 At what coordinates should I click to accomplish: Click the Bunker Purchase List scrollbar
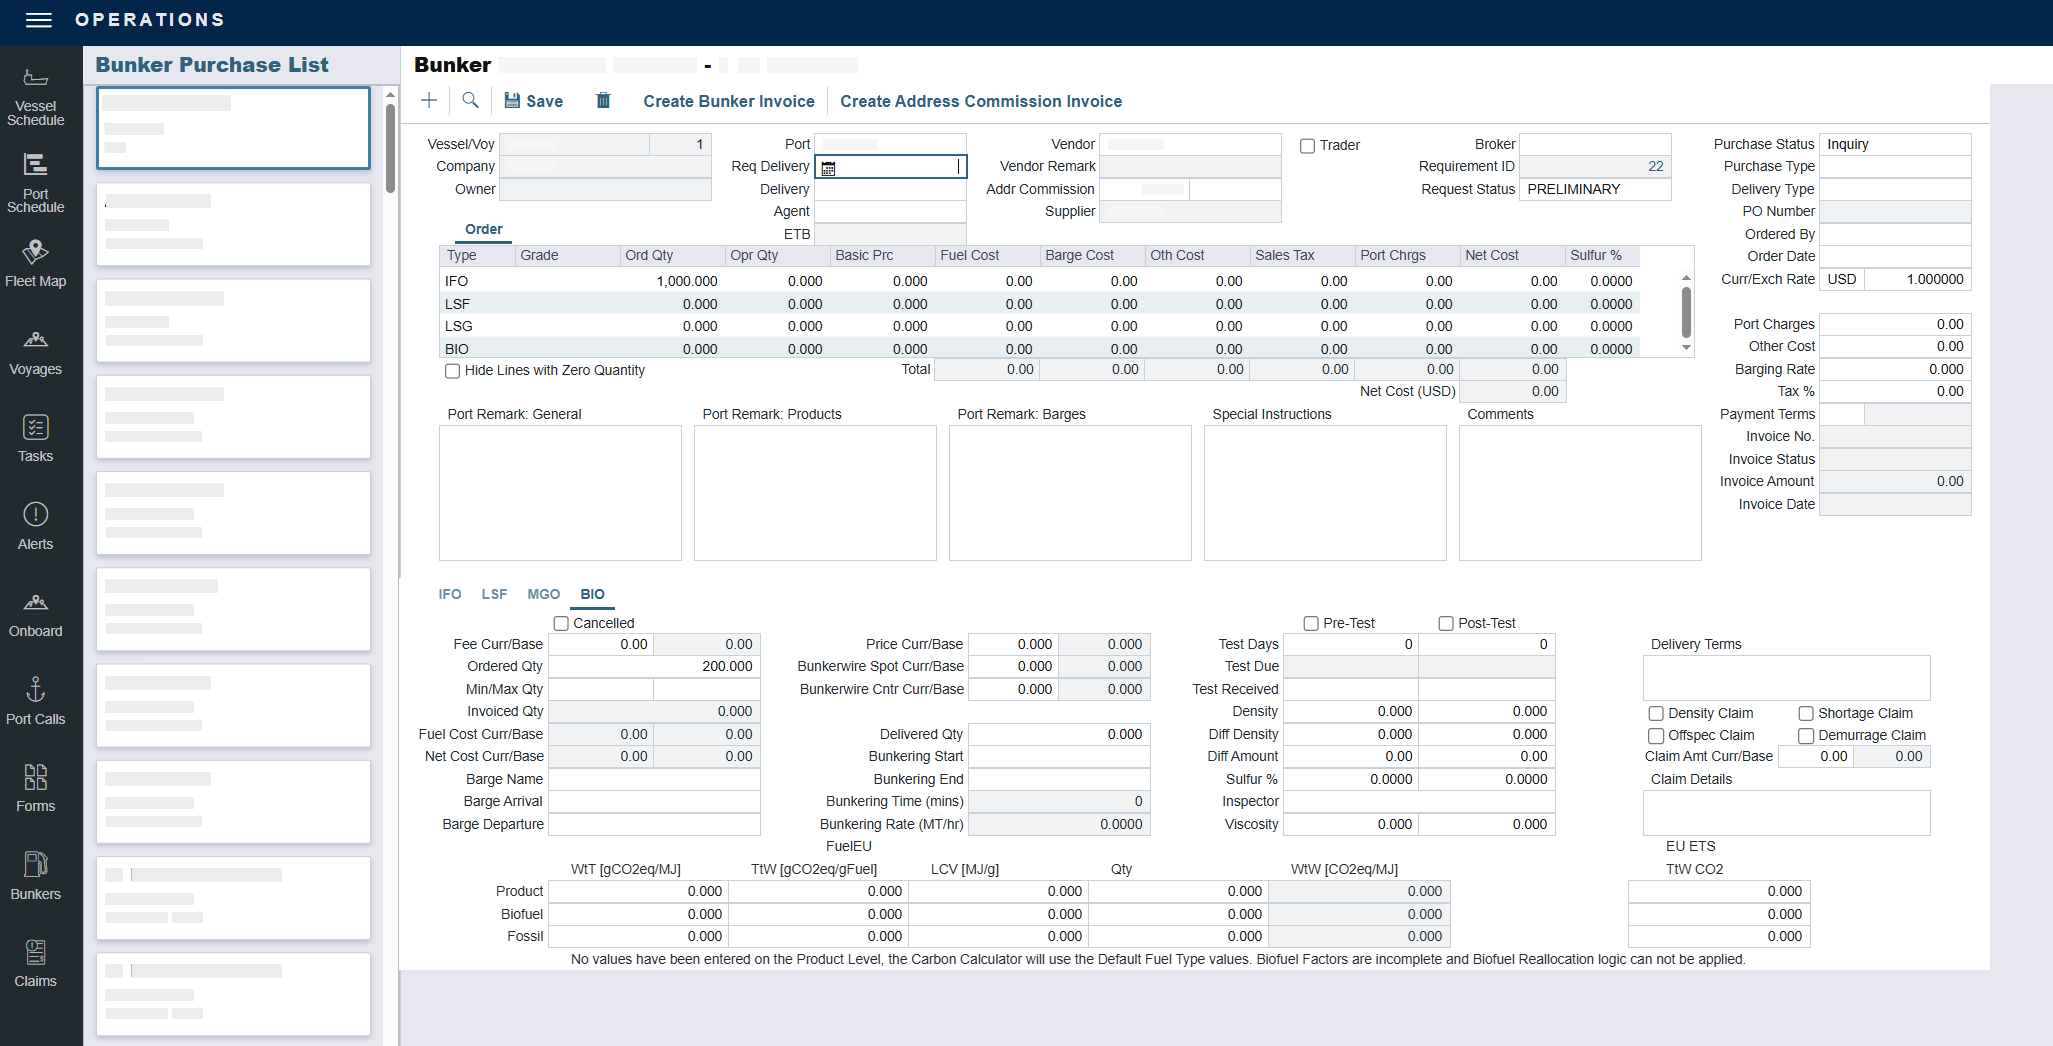click(390, 150)
